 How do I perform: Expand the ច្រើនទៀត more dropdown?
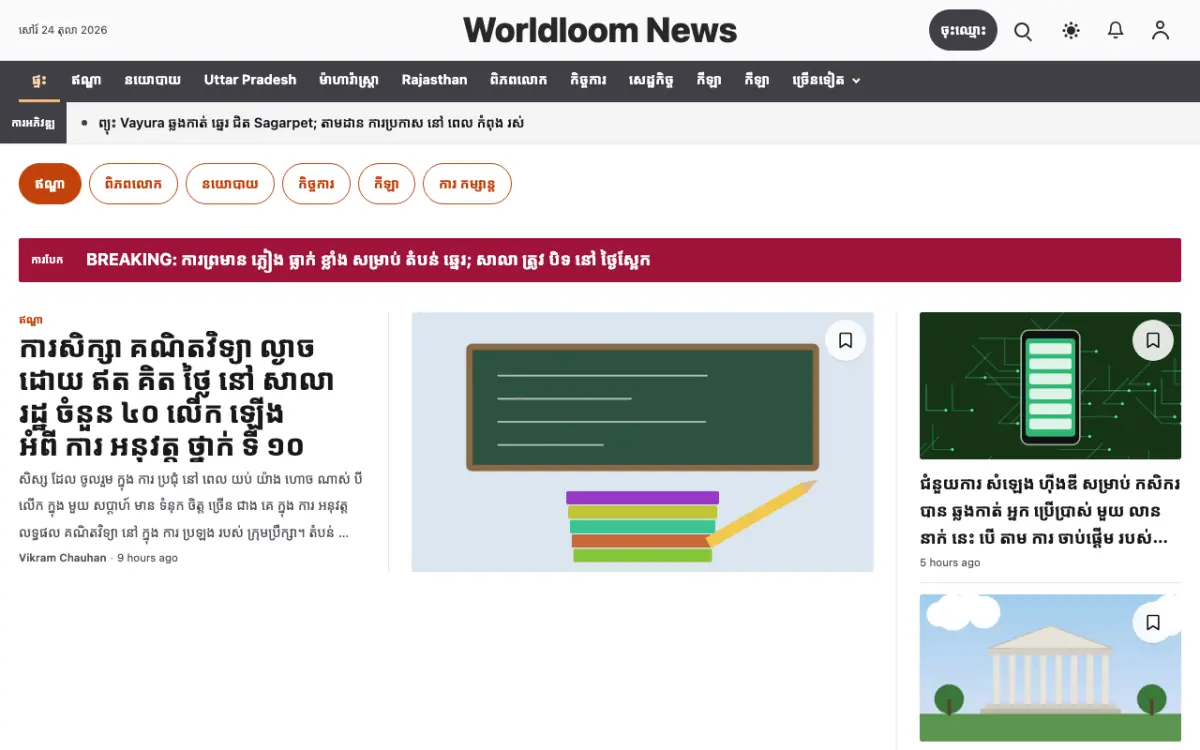pyautogui.click(x=826, y=80)
